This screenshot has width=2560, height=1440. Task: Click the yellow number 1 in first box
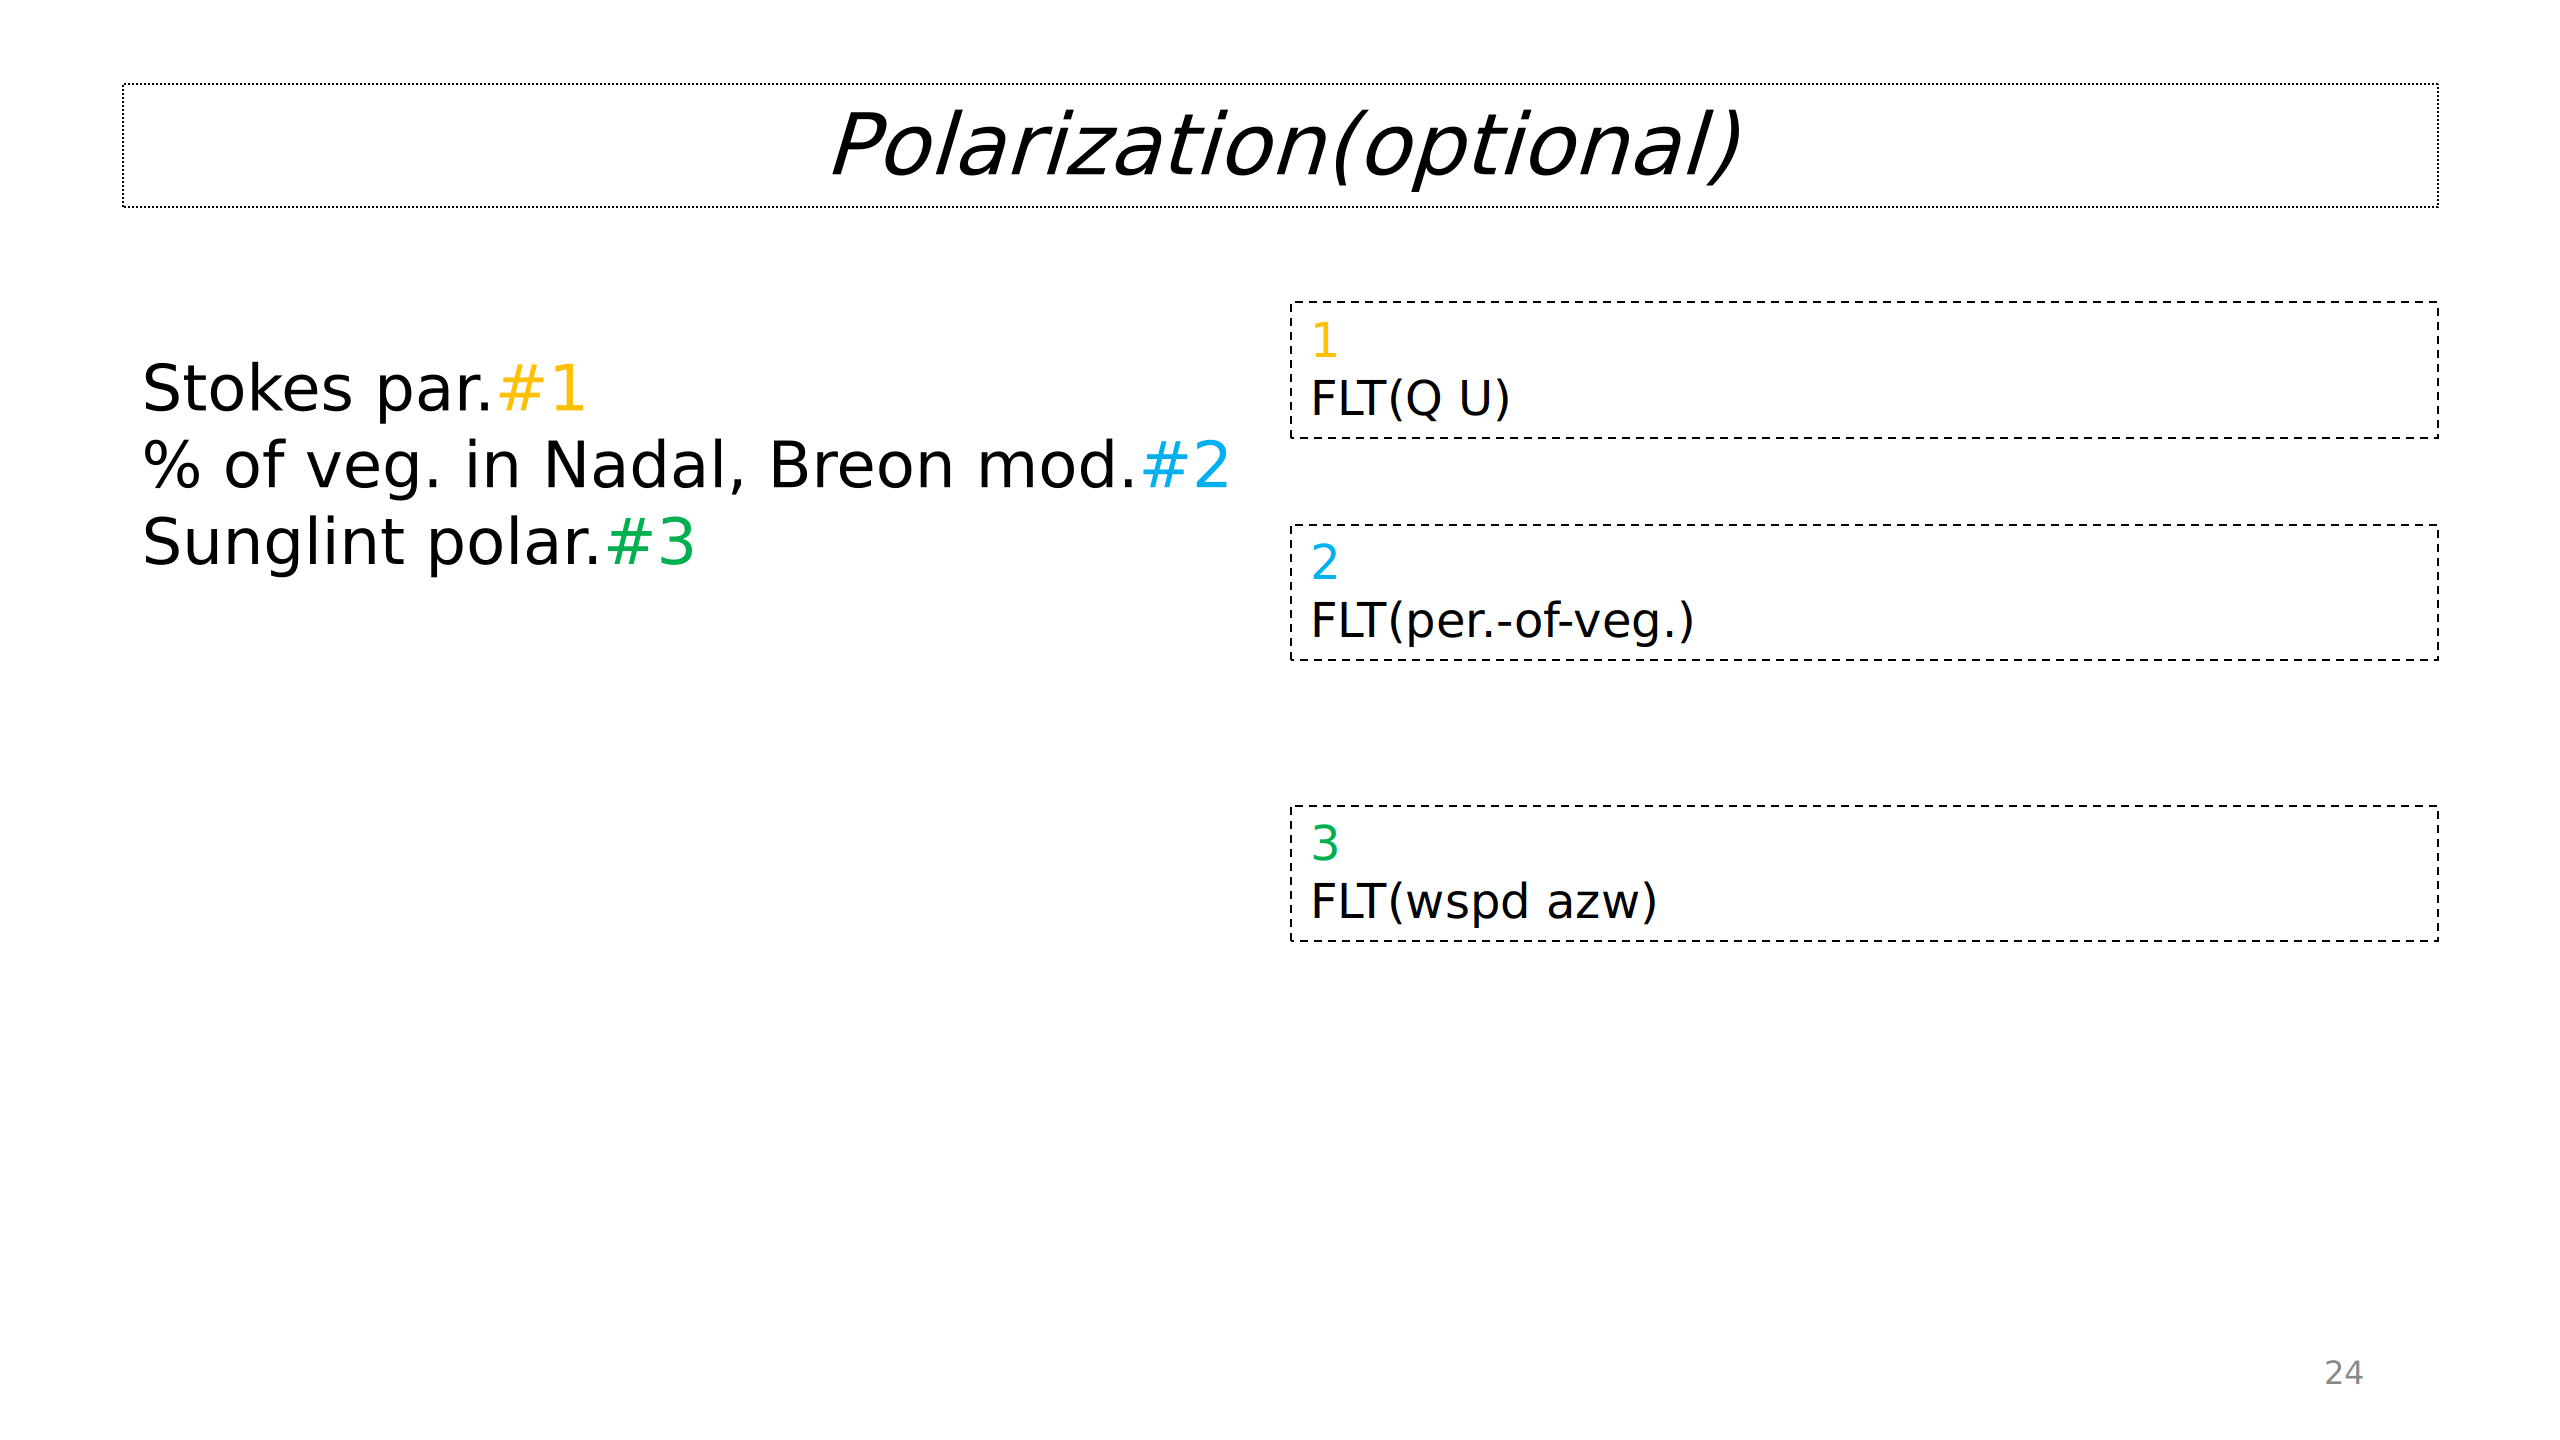[1324, 340]
